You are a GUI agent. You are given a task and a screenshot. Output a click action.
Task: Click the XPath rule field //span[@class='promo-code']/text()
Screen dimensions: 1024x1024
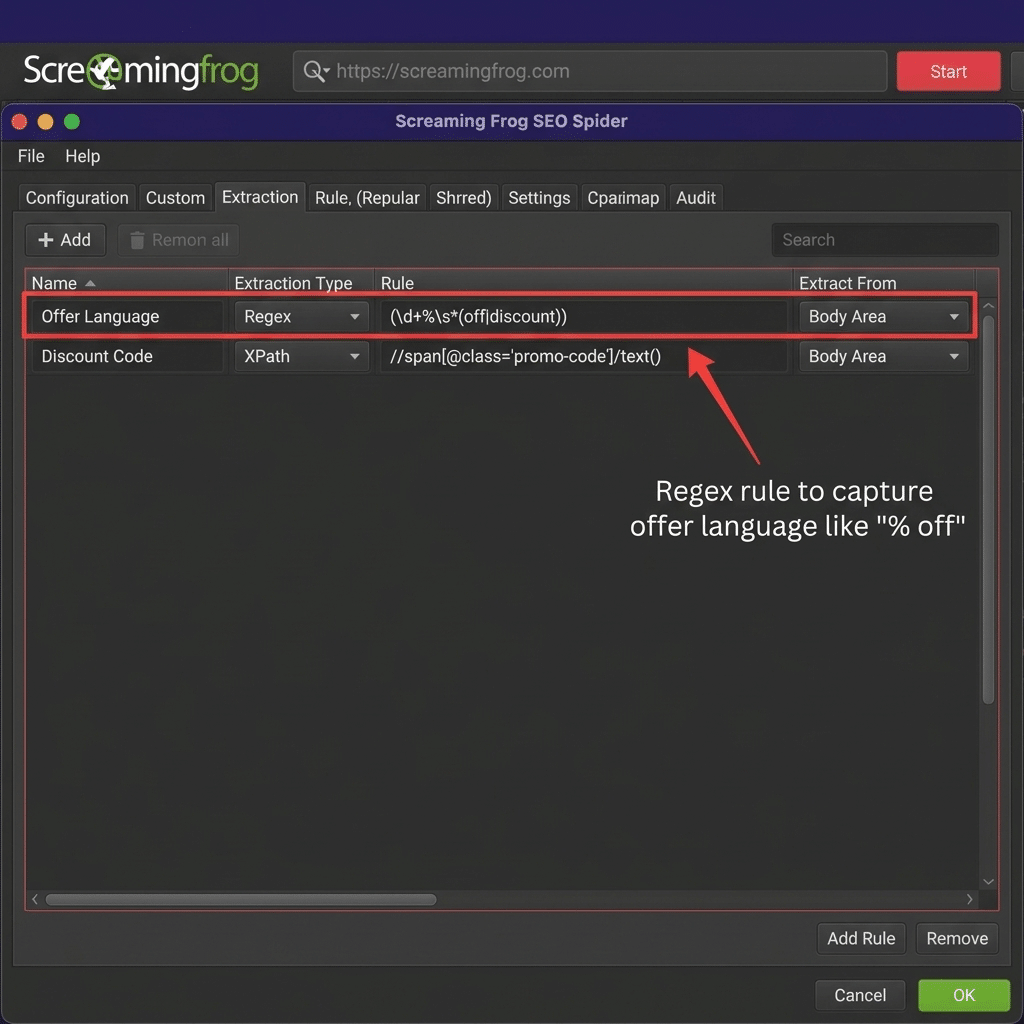point(583,357)
